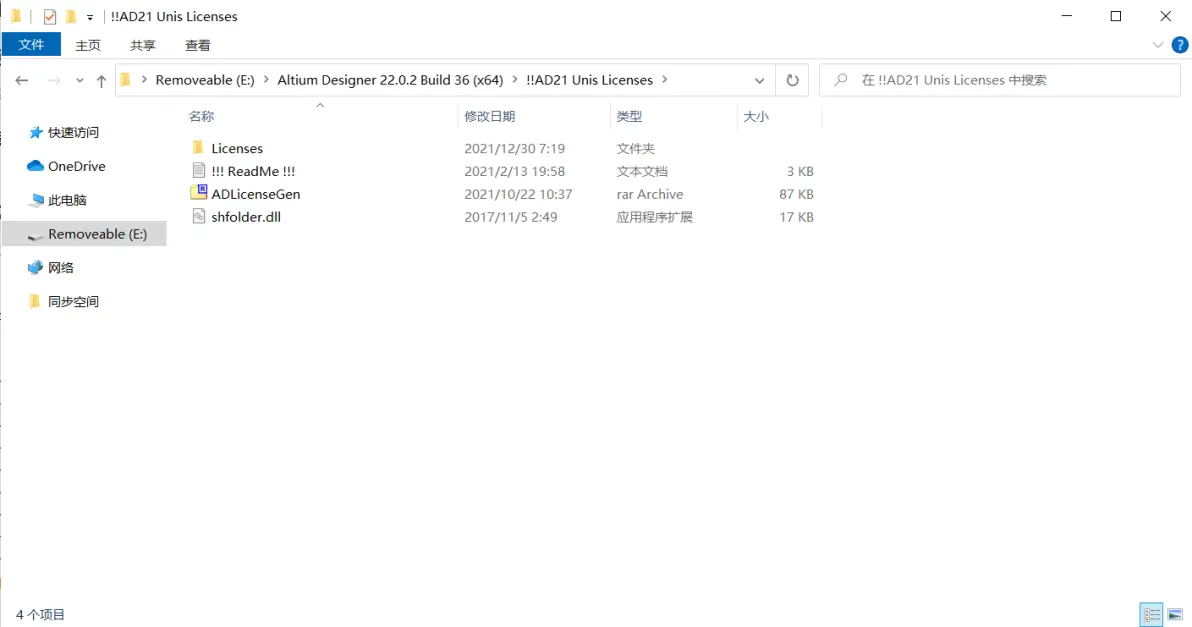Open the Customize Quick Access Toolbar dropdown

[90, 17]
